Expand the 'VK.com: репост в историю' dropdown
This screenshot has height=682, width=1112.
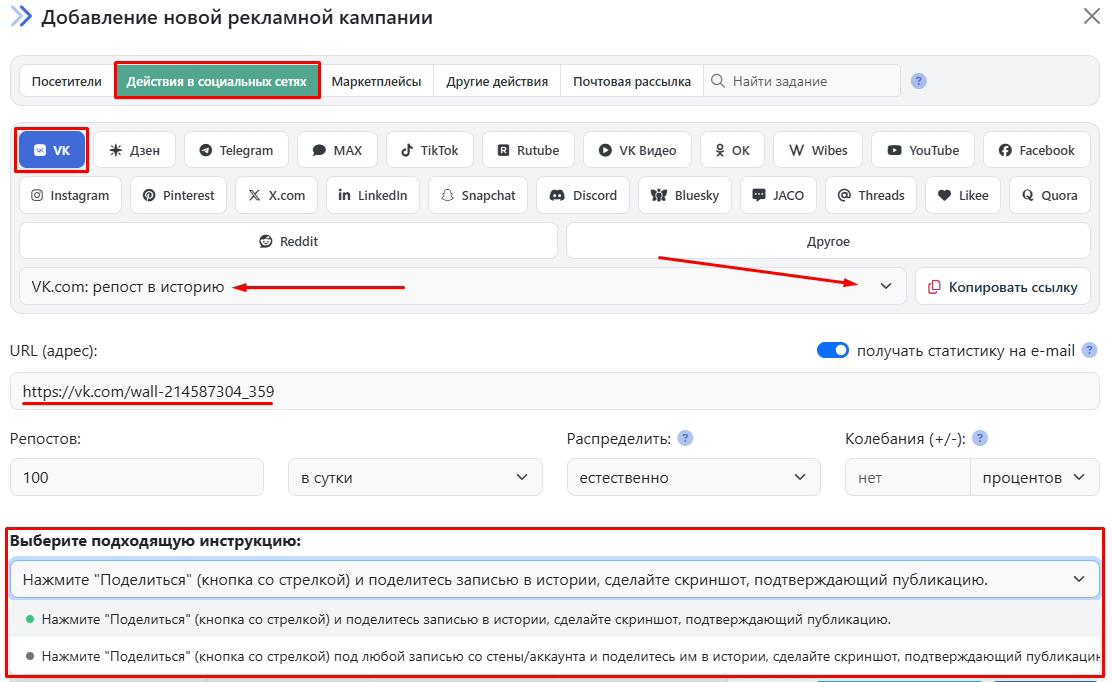462,286
